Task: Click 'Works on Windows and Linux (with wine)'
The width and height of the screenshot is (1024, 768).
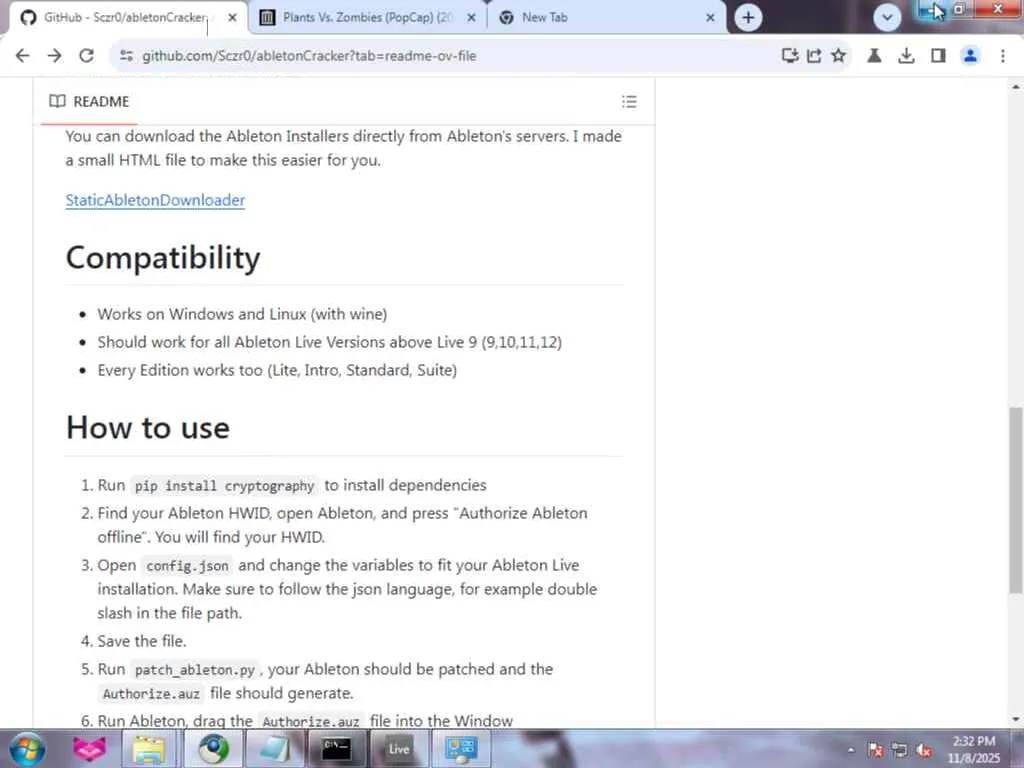Action: [242, 314]
